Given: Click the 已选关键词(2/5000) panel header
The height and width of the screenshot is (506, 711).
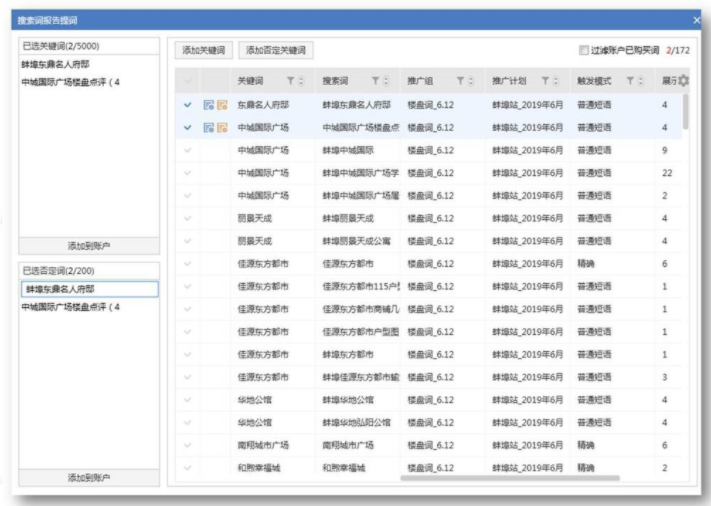Looking at the screenshot, I should [x=89, y=46].
